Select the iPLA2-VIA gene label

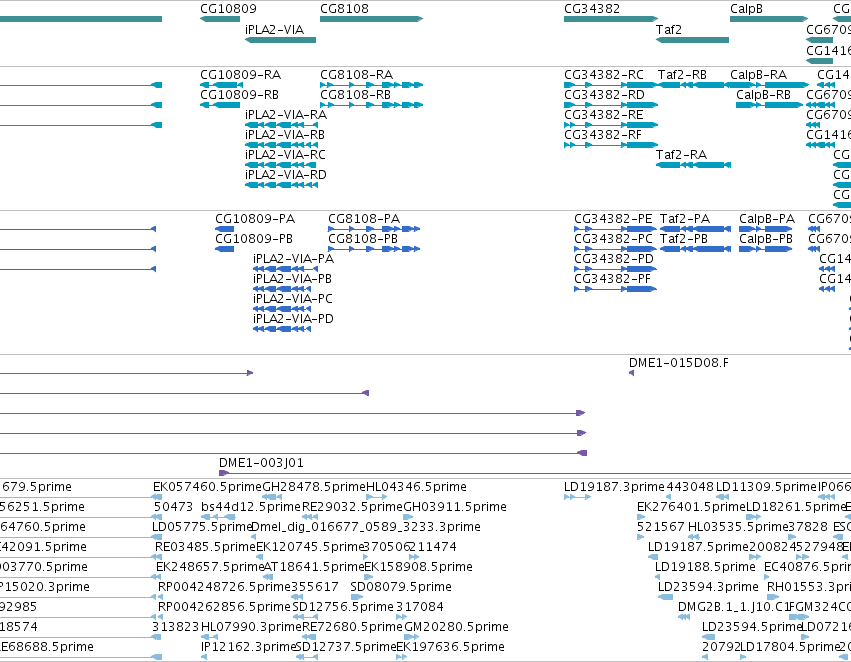pos(274,29)
